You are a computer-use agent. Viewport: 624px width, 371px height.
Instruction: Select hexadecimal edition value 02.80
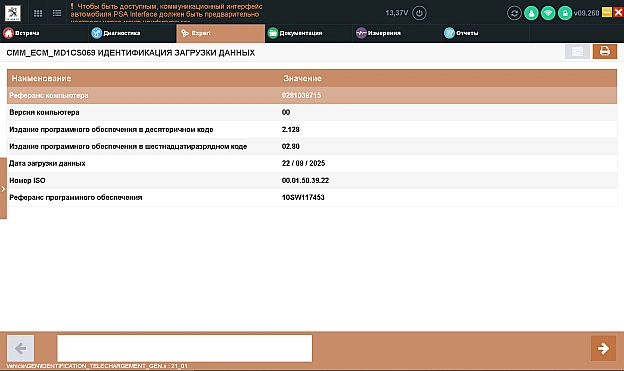291,146
